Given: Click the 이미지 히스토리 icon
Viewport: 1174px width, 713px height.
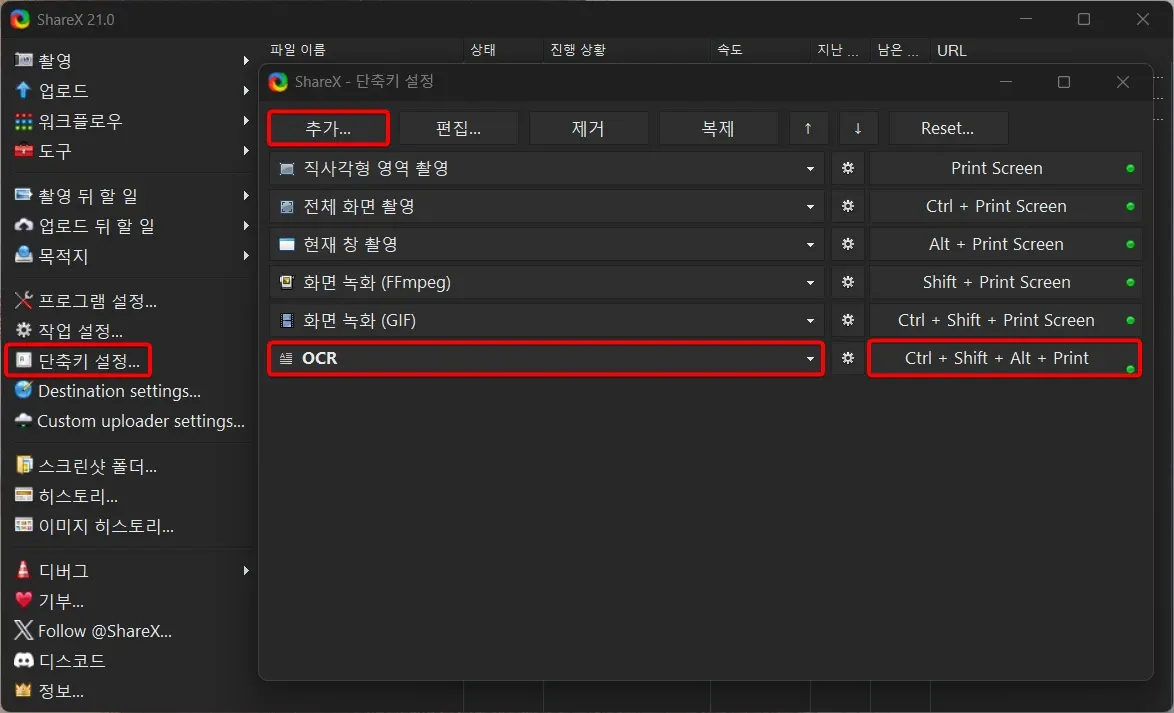Looking at the screenshot, I should pos(24,526).
